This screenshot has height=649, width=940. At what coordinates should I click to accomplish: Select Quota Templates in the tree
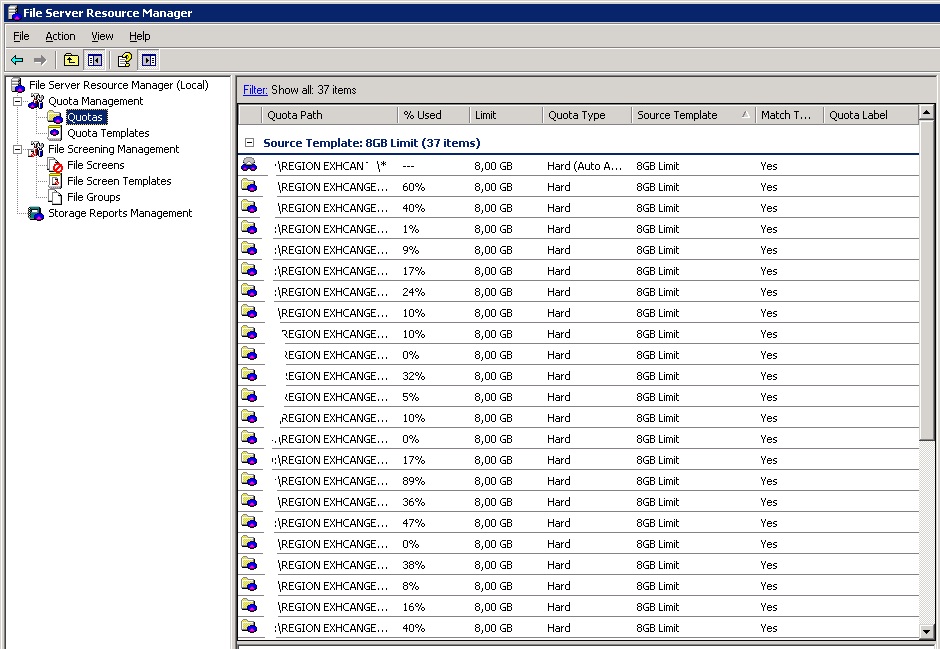click(108, 133)
